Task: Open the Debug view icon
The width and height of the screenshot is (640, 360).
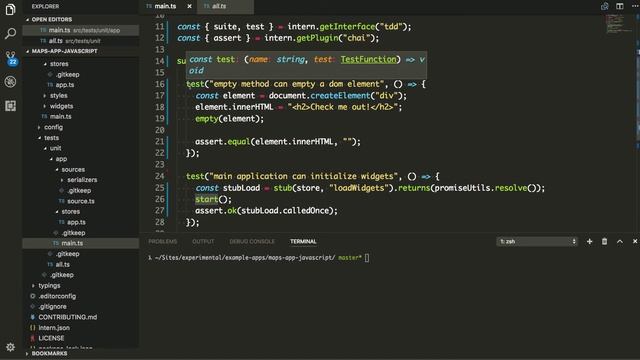Action: click(x=11, y=82)
